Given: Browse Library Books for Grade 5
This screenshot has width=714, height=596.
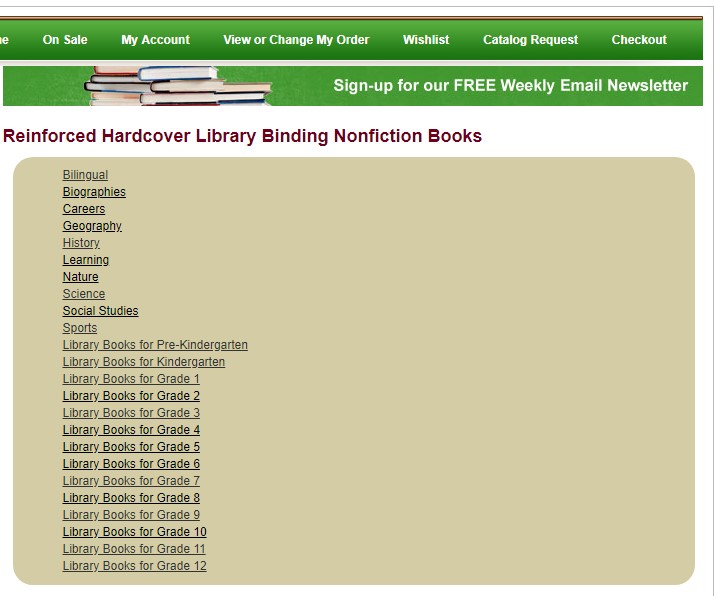Looking at the screenshot, I should pos(131,447).
